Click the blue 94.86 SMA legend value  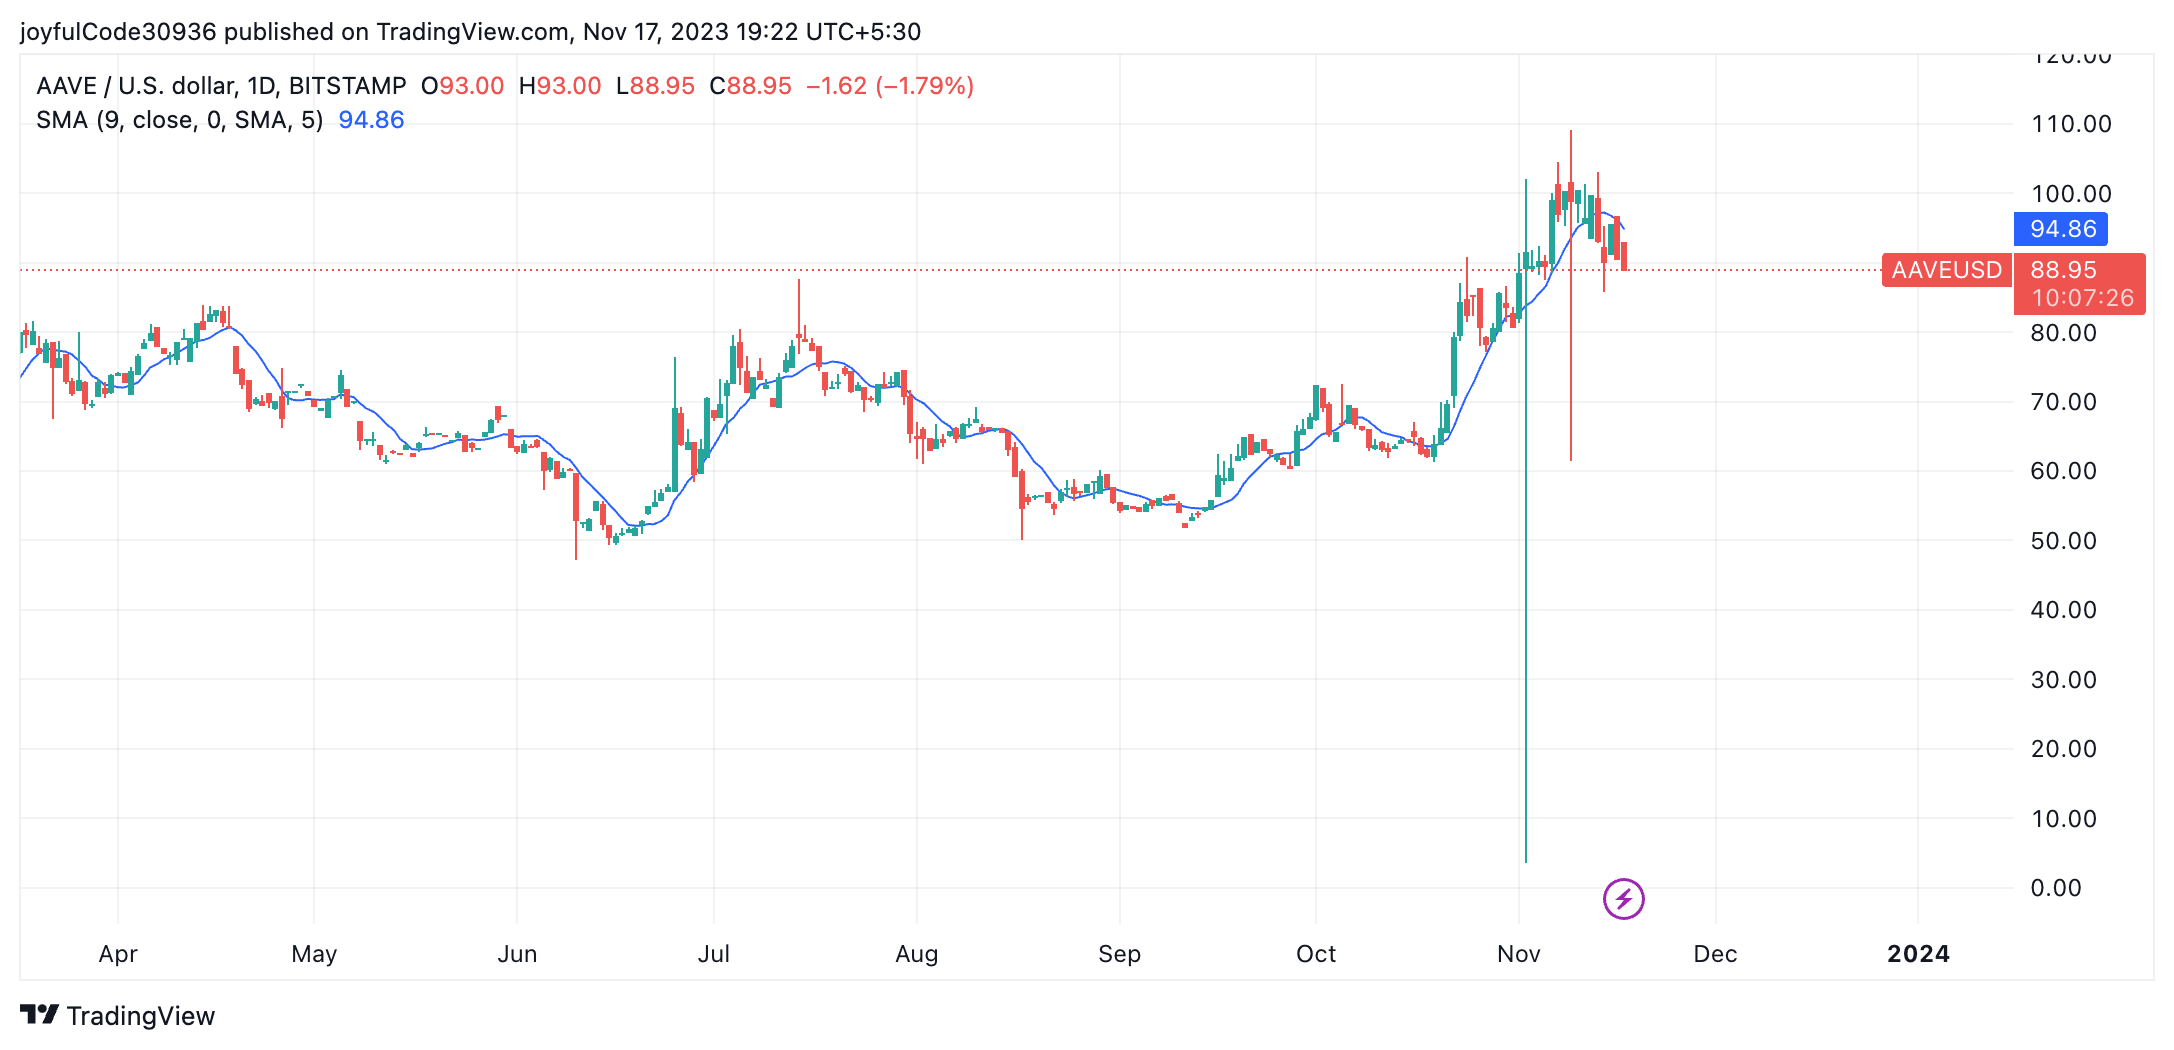[371, 120]
